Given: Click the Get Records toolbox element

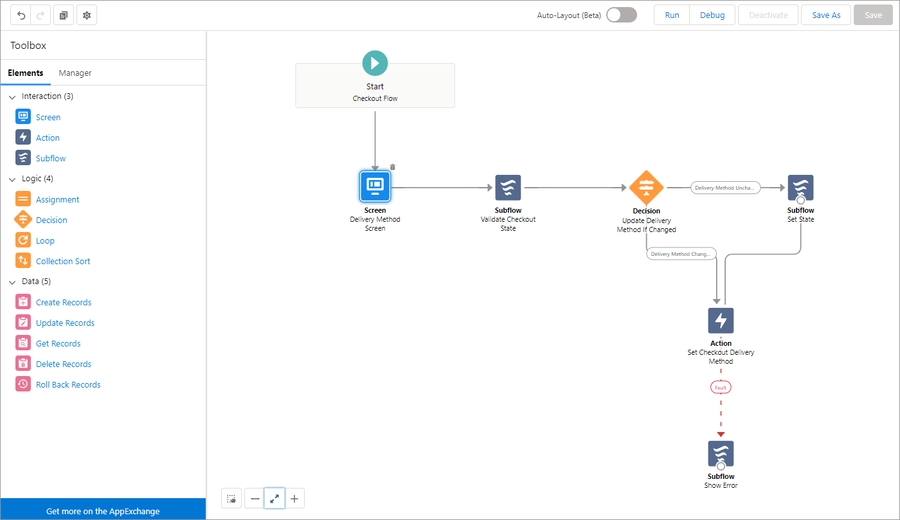Looking at the screenshot, I should pos(58,344).
